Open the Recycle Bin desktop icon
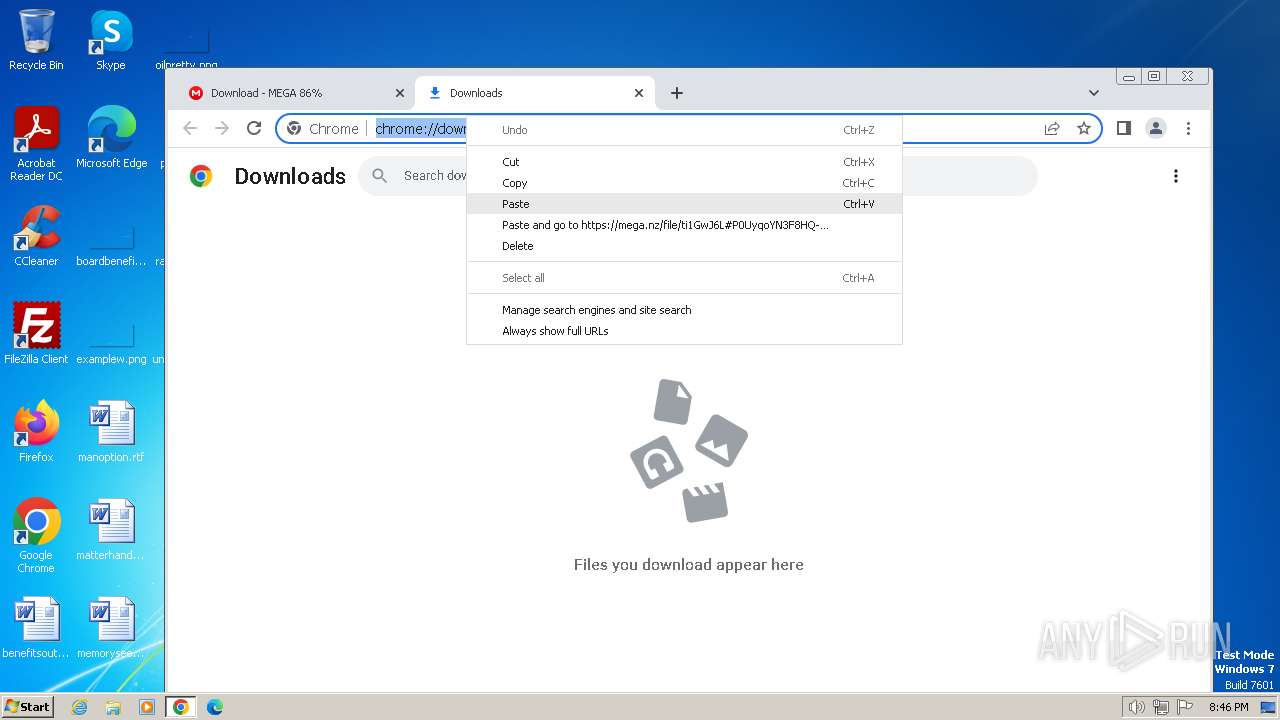 pyautogui.click(x=36, y=40)
